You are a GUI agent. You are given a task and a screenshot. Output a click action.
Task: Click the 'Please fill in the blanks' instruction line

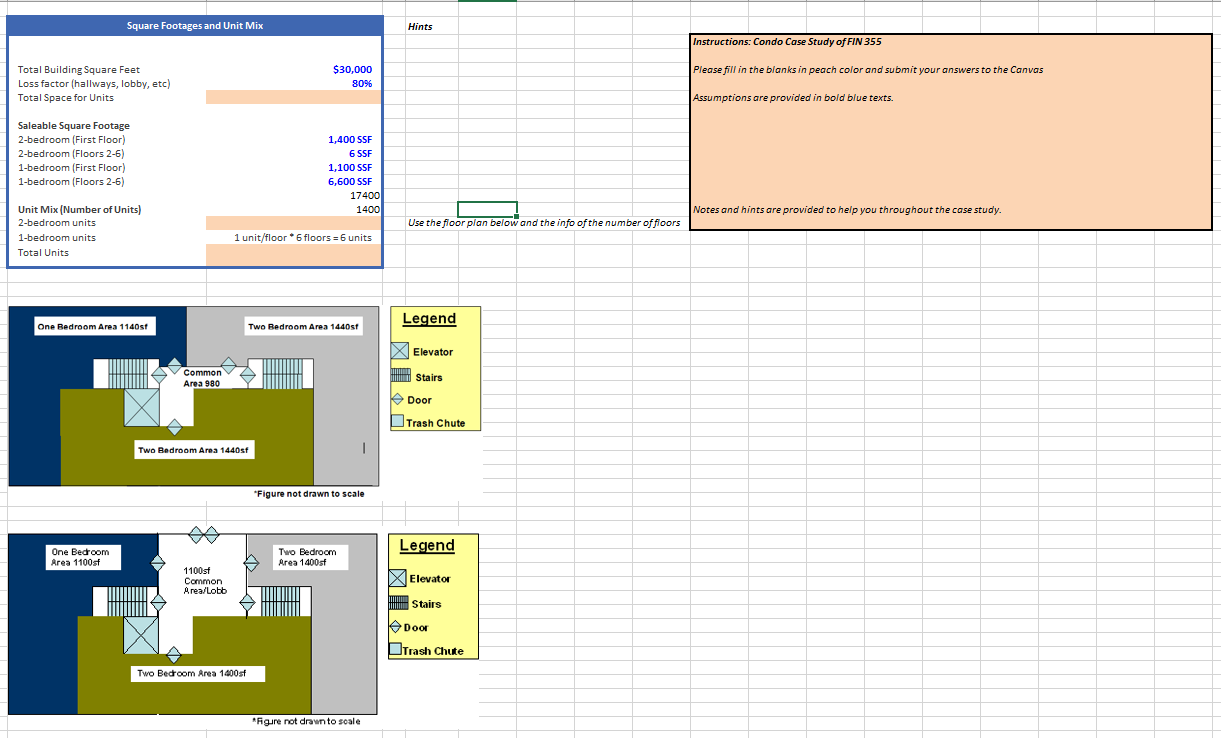[x=868, y=69]
